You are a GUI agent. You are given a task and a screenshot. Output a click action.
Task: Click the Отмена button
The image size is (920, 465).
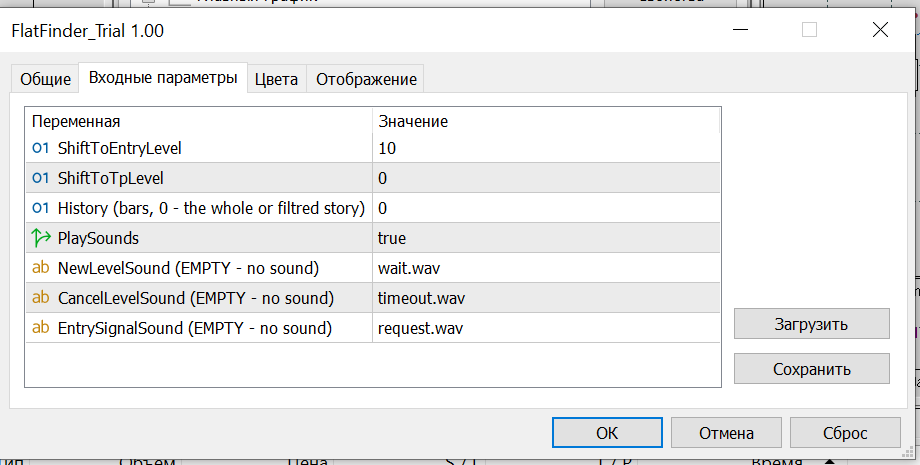[x=726, y=433]
